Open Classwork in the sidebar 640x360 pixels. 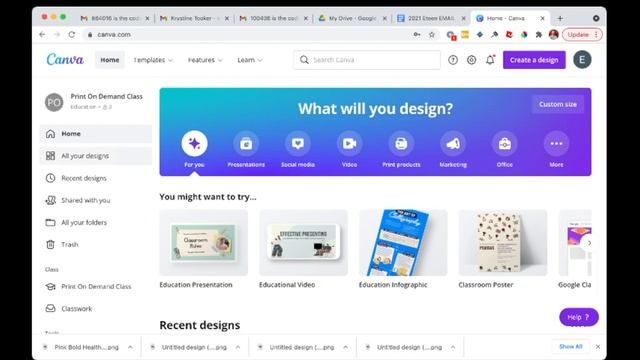[x=96, y=309]
